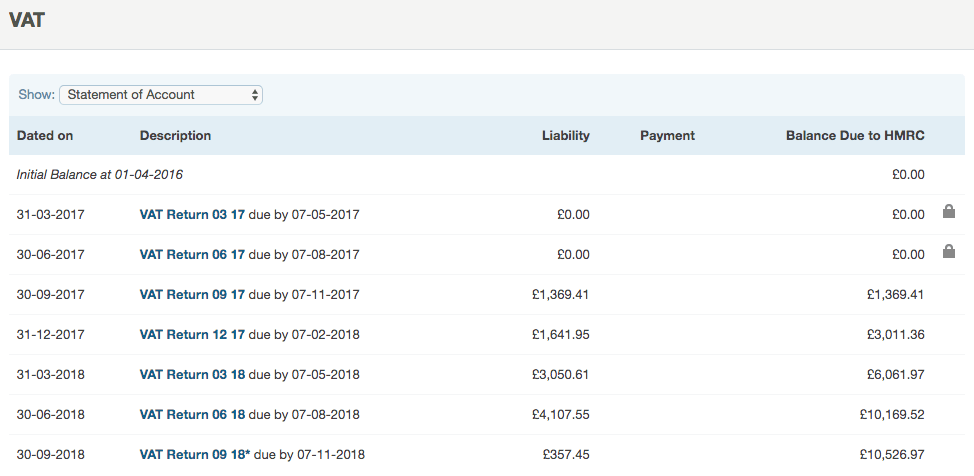Screen dimensions: 974x476
Task: Click the Liability column header
Action: pos(566,135)
